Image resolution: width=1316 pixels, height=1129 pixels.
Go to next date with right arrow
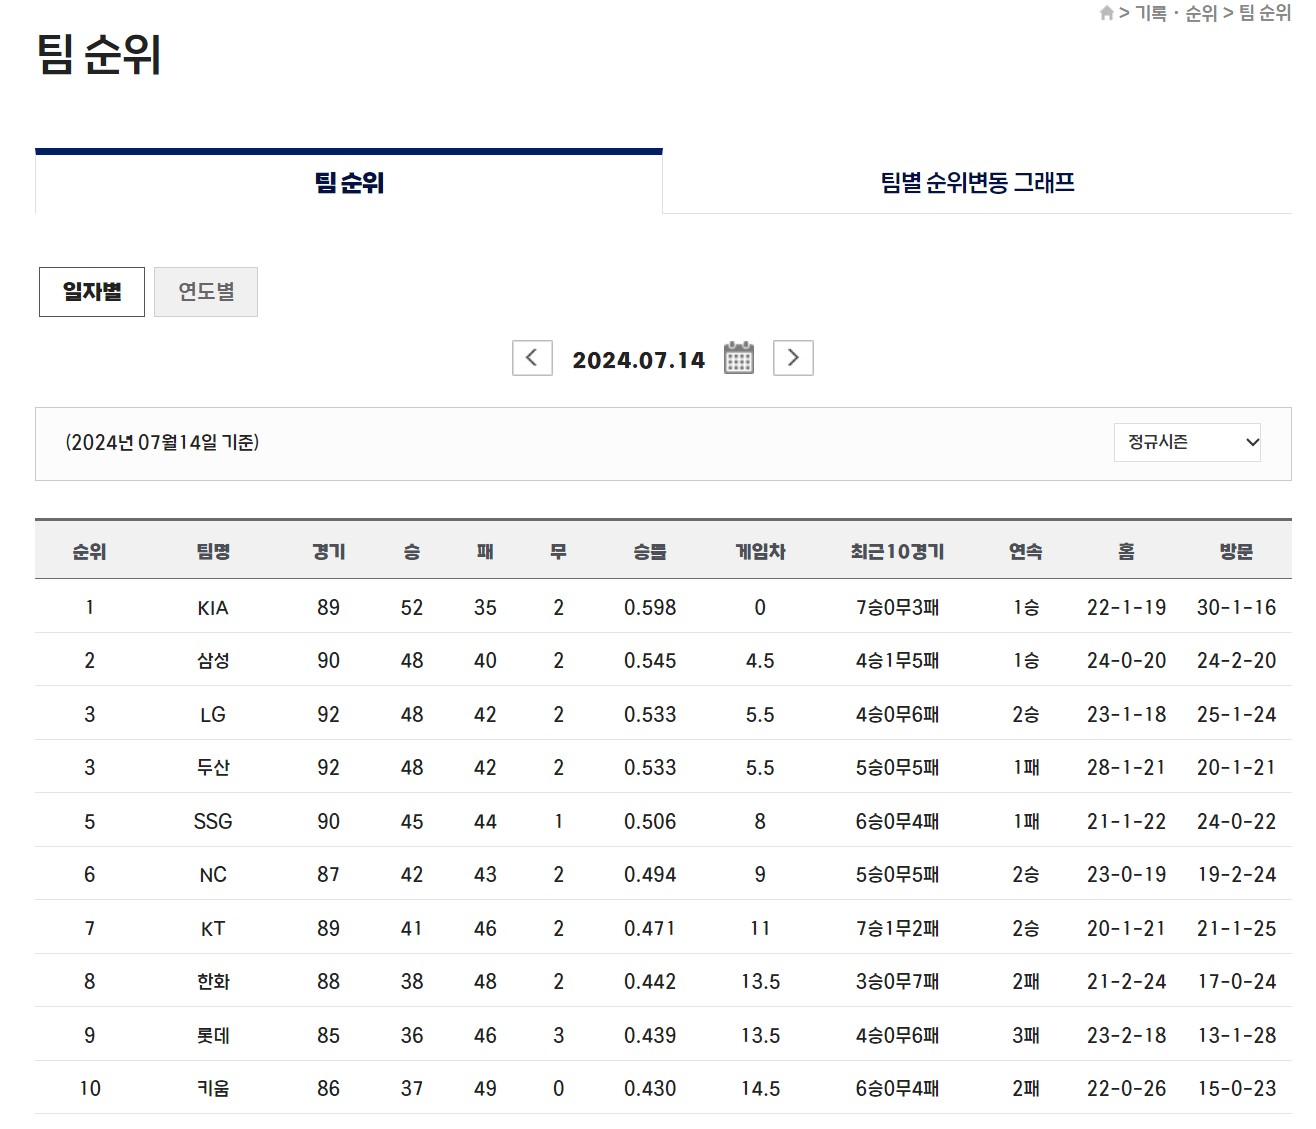tap(793, 358)
